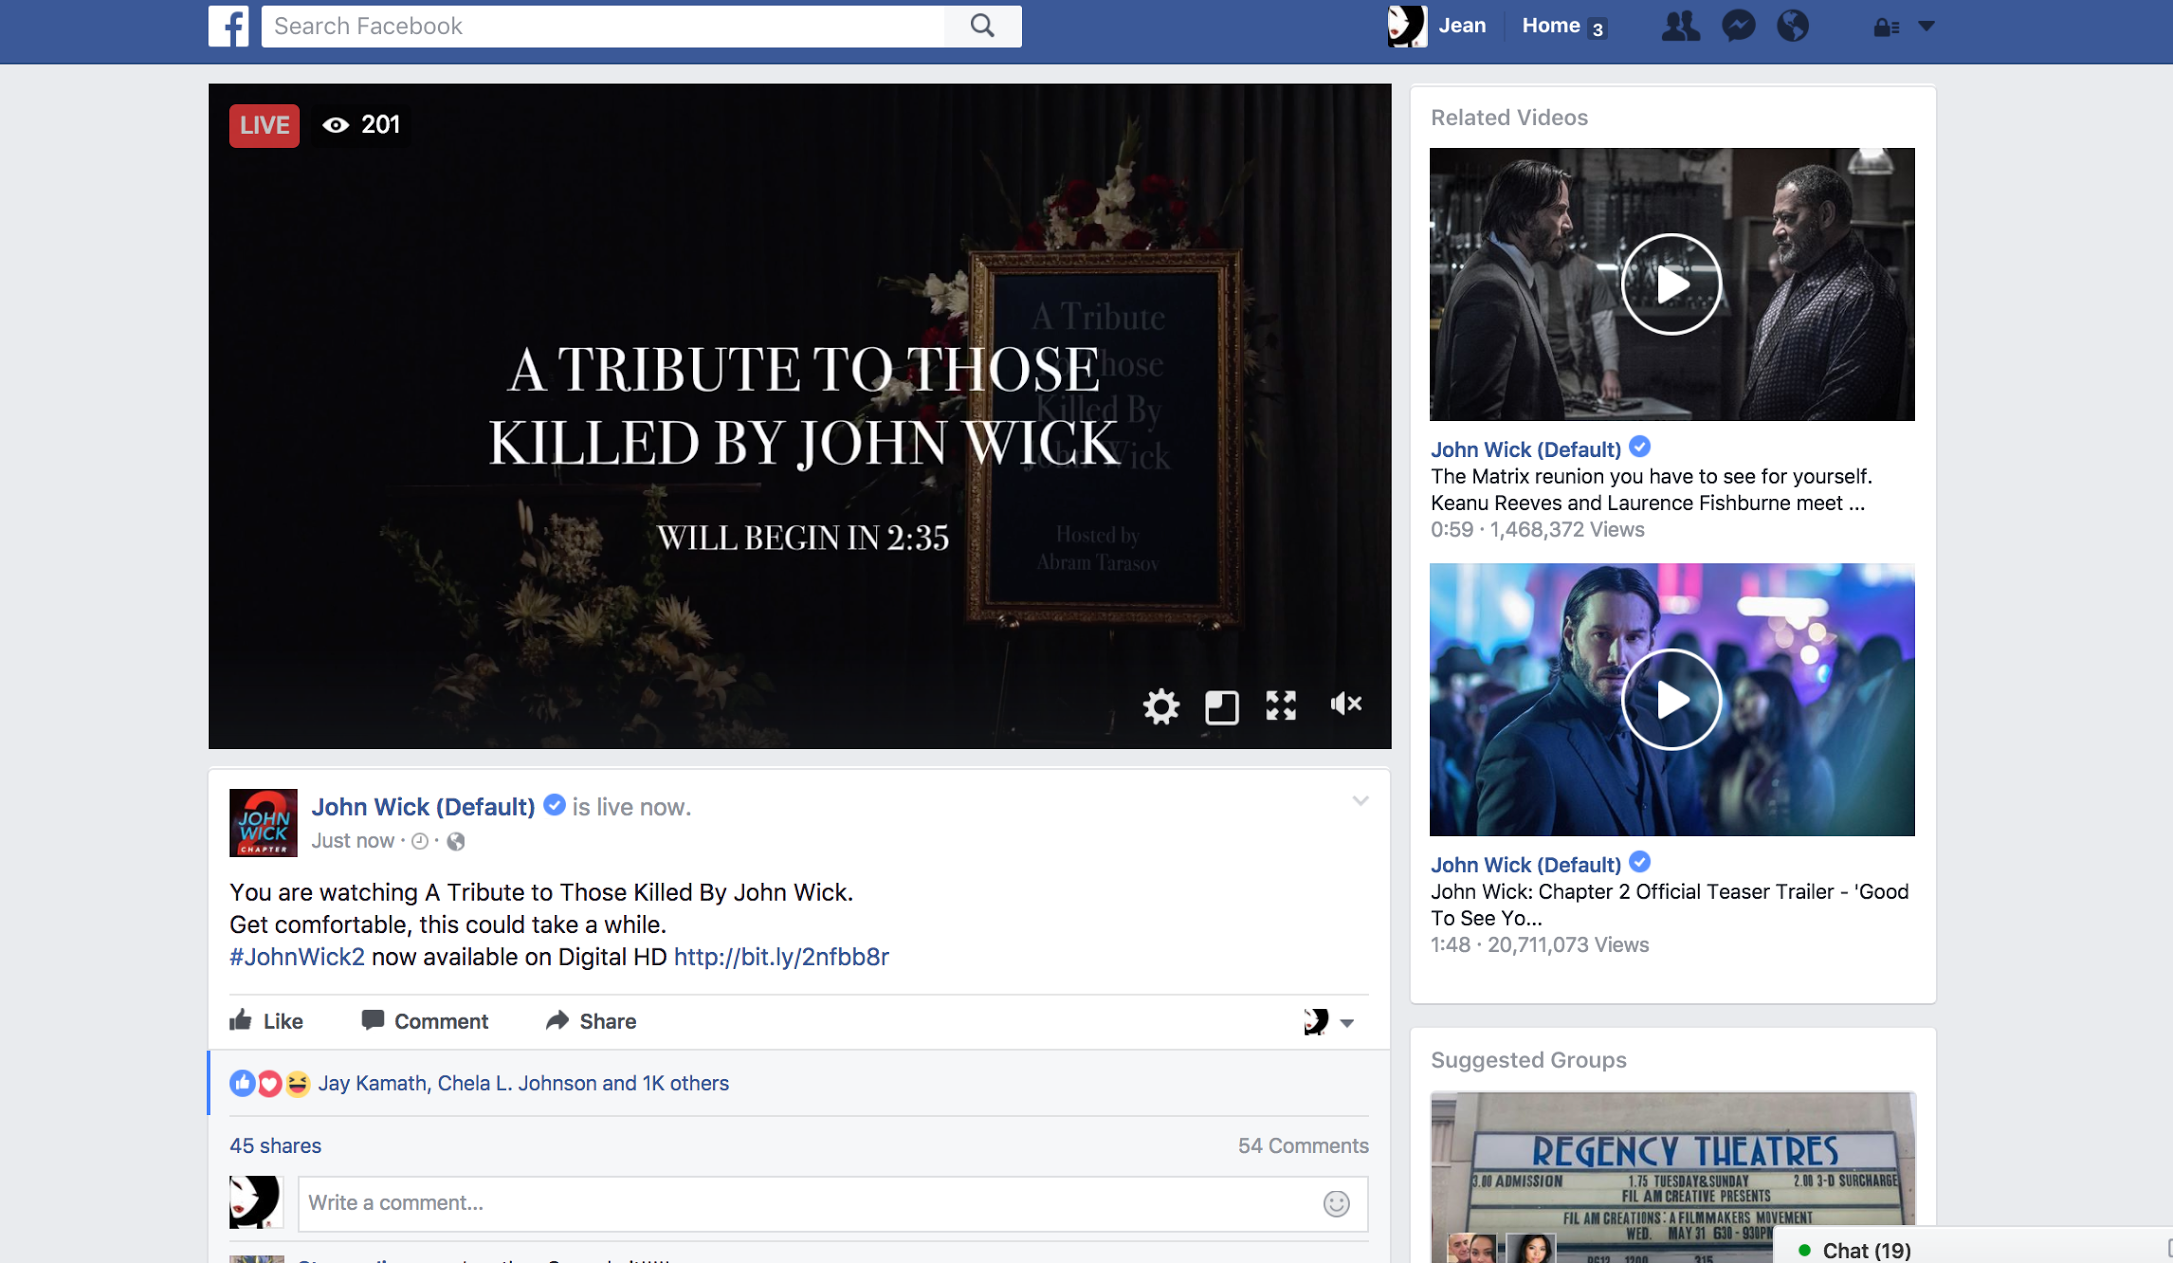This screenshot has width=2173, height=1263.
Task: Play the Chapter 2 Teaser Trailer video
Action: [1671, 699]
